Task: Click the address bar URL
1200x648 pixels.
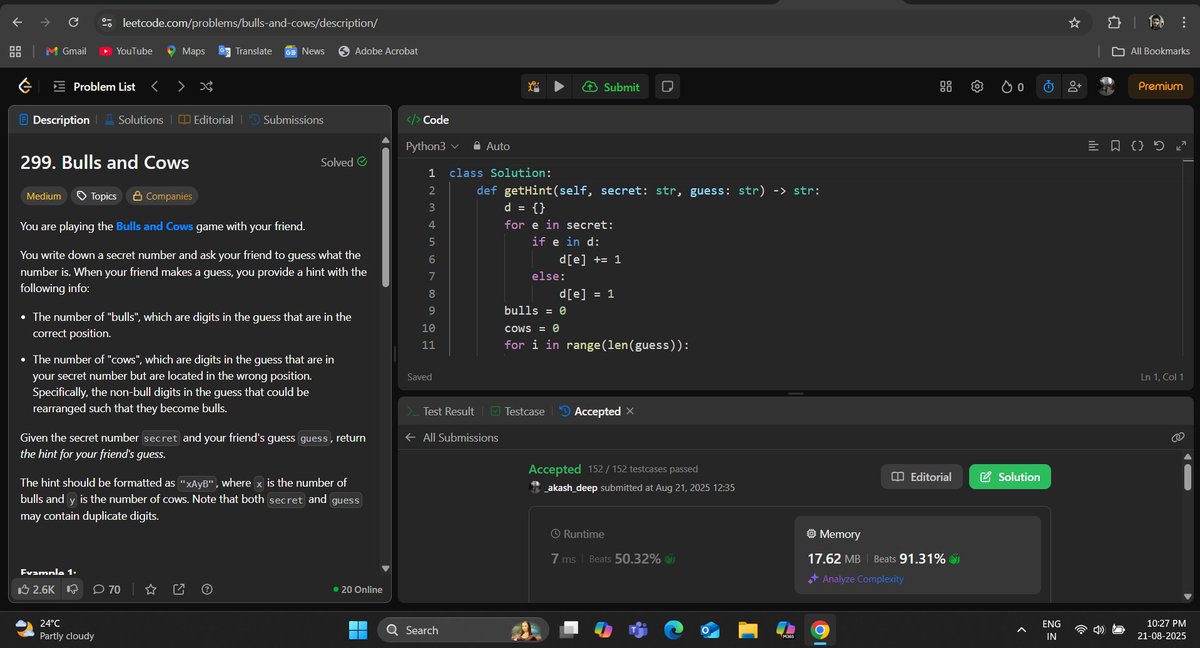Action: [250, 22]
